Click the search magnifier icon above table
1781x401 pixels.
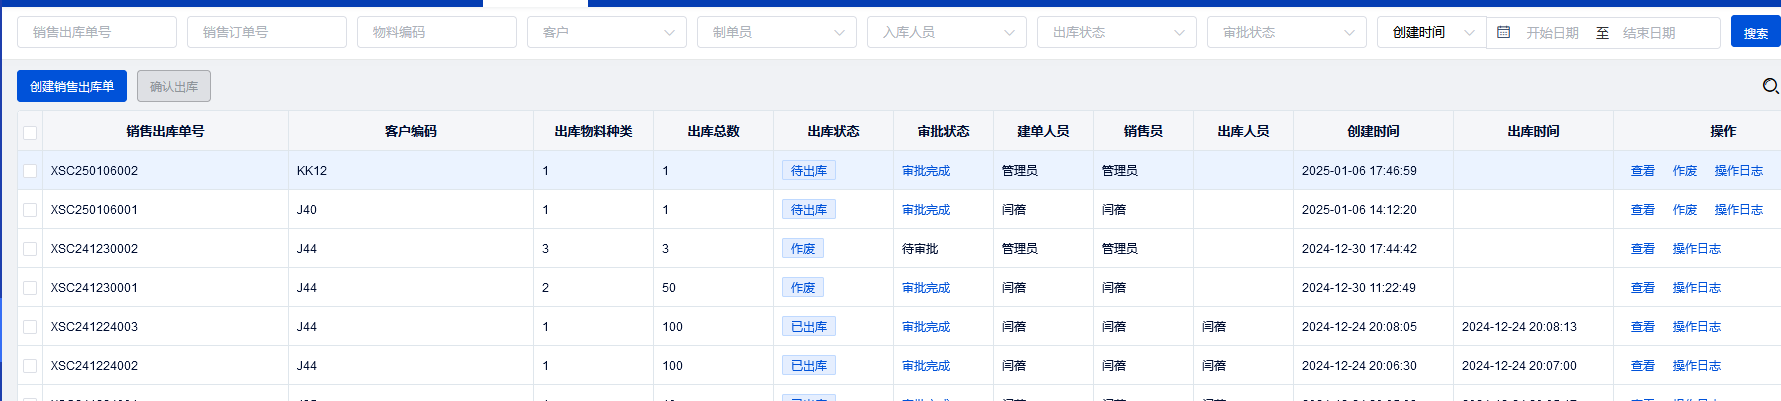point(1770,86)
